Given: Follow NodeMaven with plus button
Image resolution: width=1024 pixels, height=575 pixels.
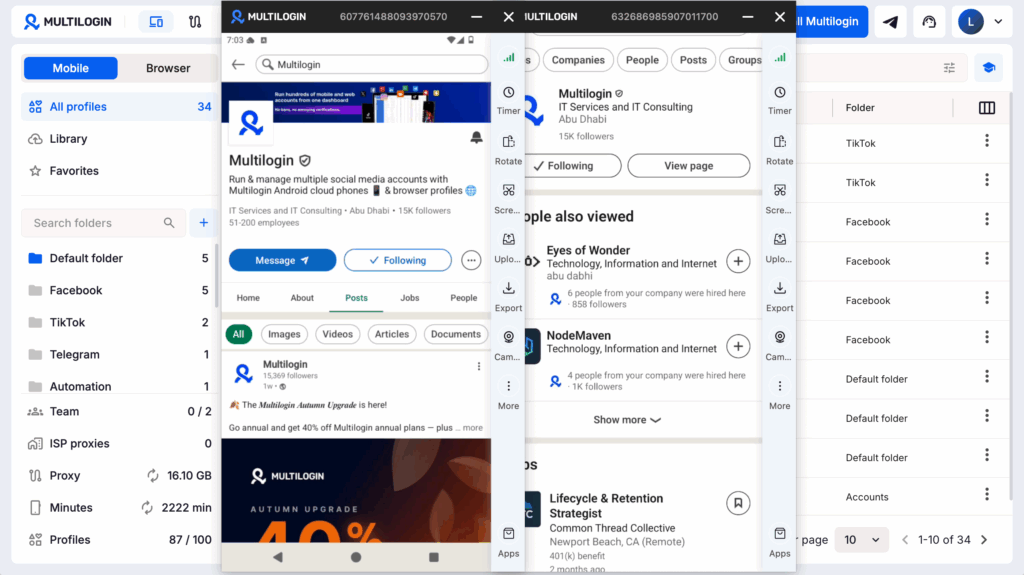Looking at the screenshot, I should point(738,346).
